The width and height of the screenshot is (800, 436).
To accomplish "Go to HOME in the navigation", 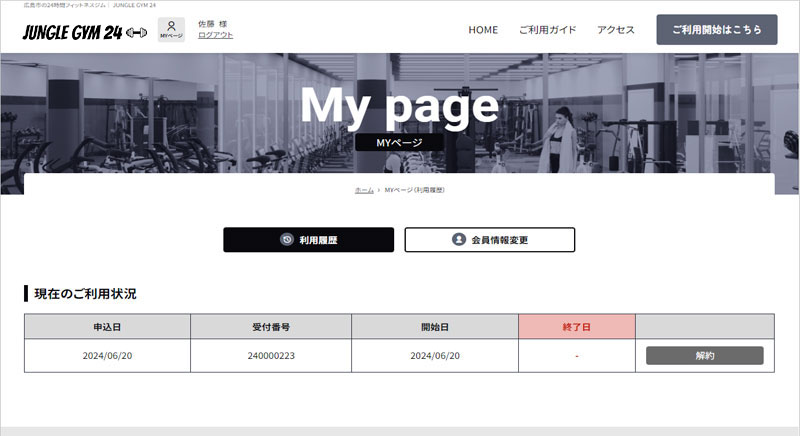I will pos(482,30).
